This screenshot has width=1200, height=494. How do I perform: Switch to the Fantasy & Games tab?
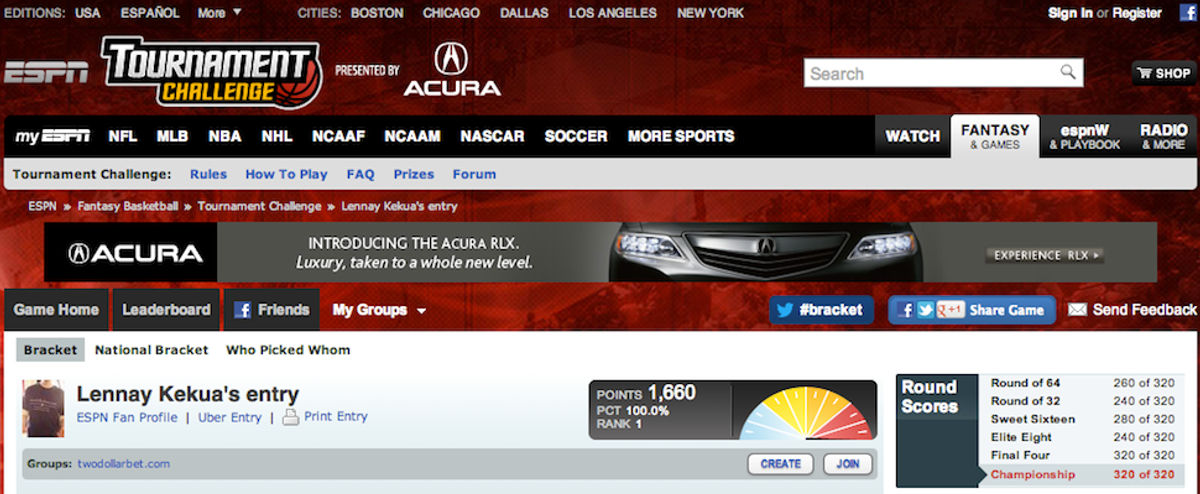(x=995, y=136)
